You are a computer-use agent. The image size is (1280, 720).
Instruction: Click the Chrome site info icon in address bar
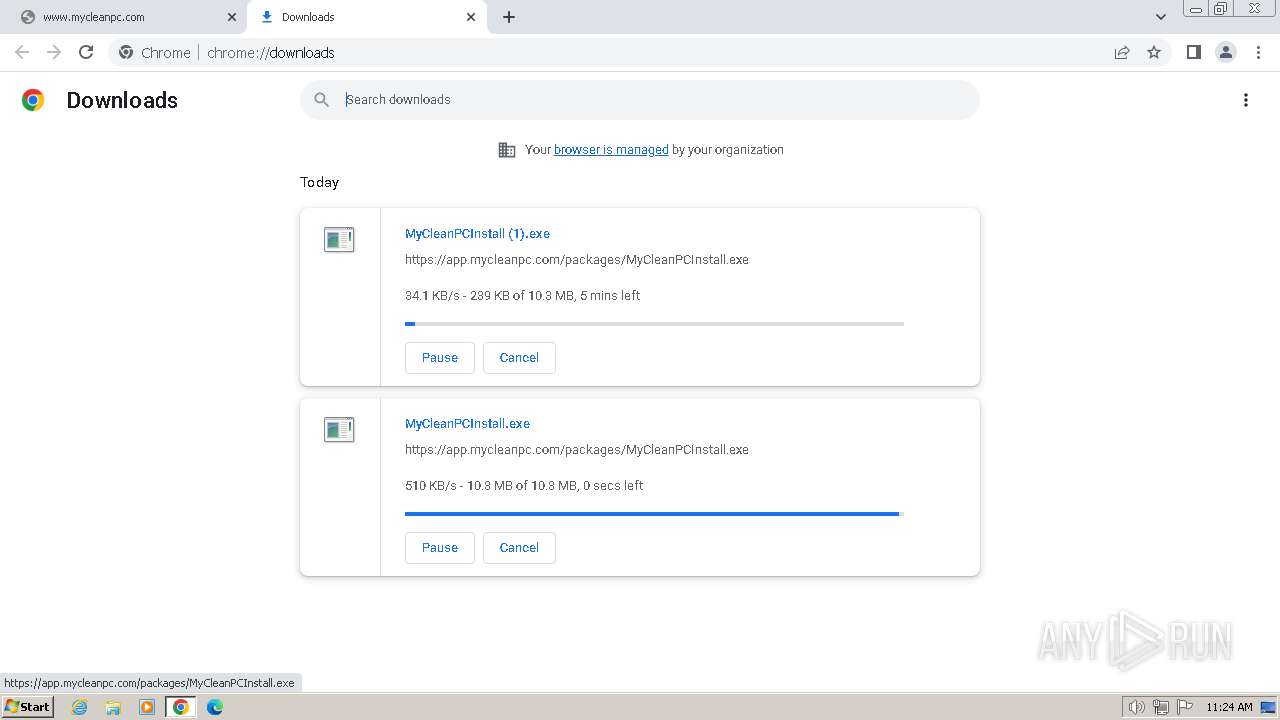pos(126,52)
